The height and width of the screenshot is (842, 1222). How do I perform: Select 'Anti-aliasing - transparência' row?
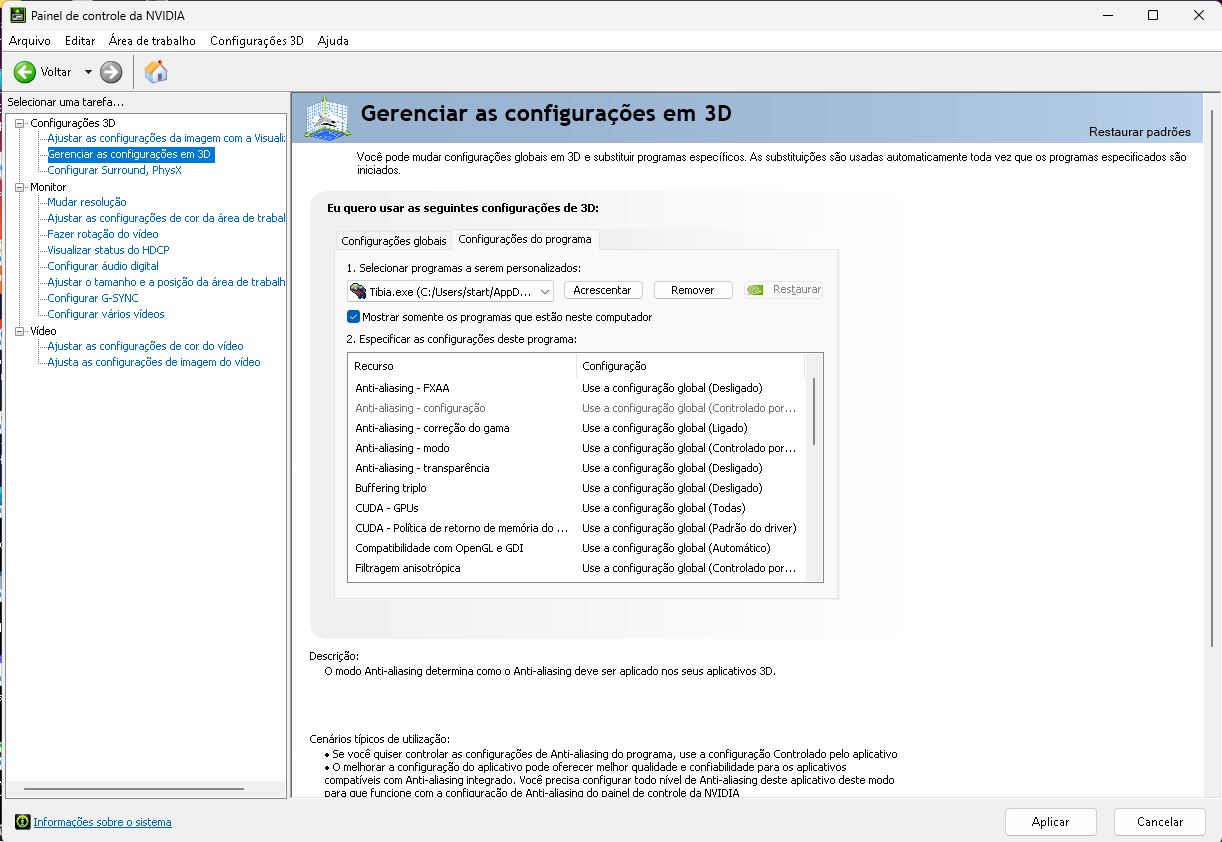[x=577, y=468]
